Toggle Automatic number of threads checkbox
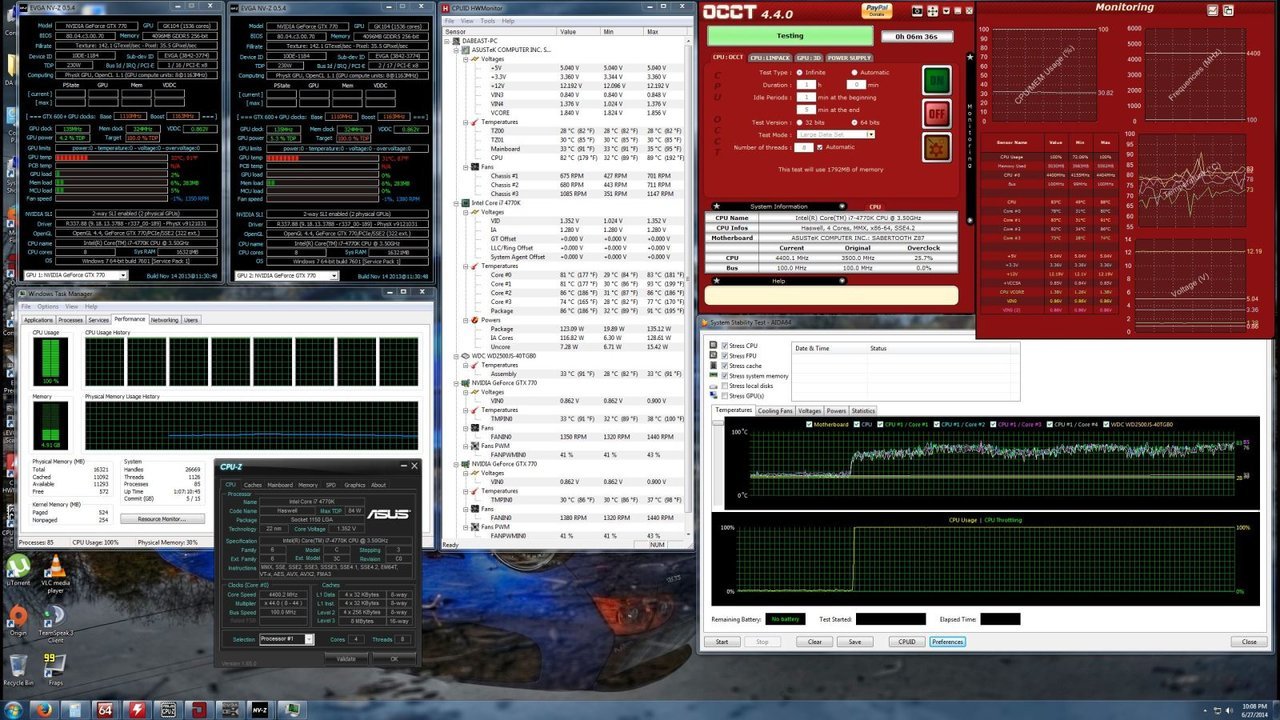This screenshot has width=1280, height=720. (x=820, y=147)
